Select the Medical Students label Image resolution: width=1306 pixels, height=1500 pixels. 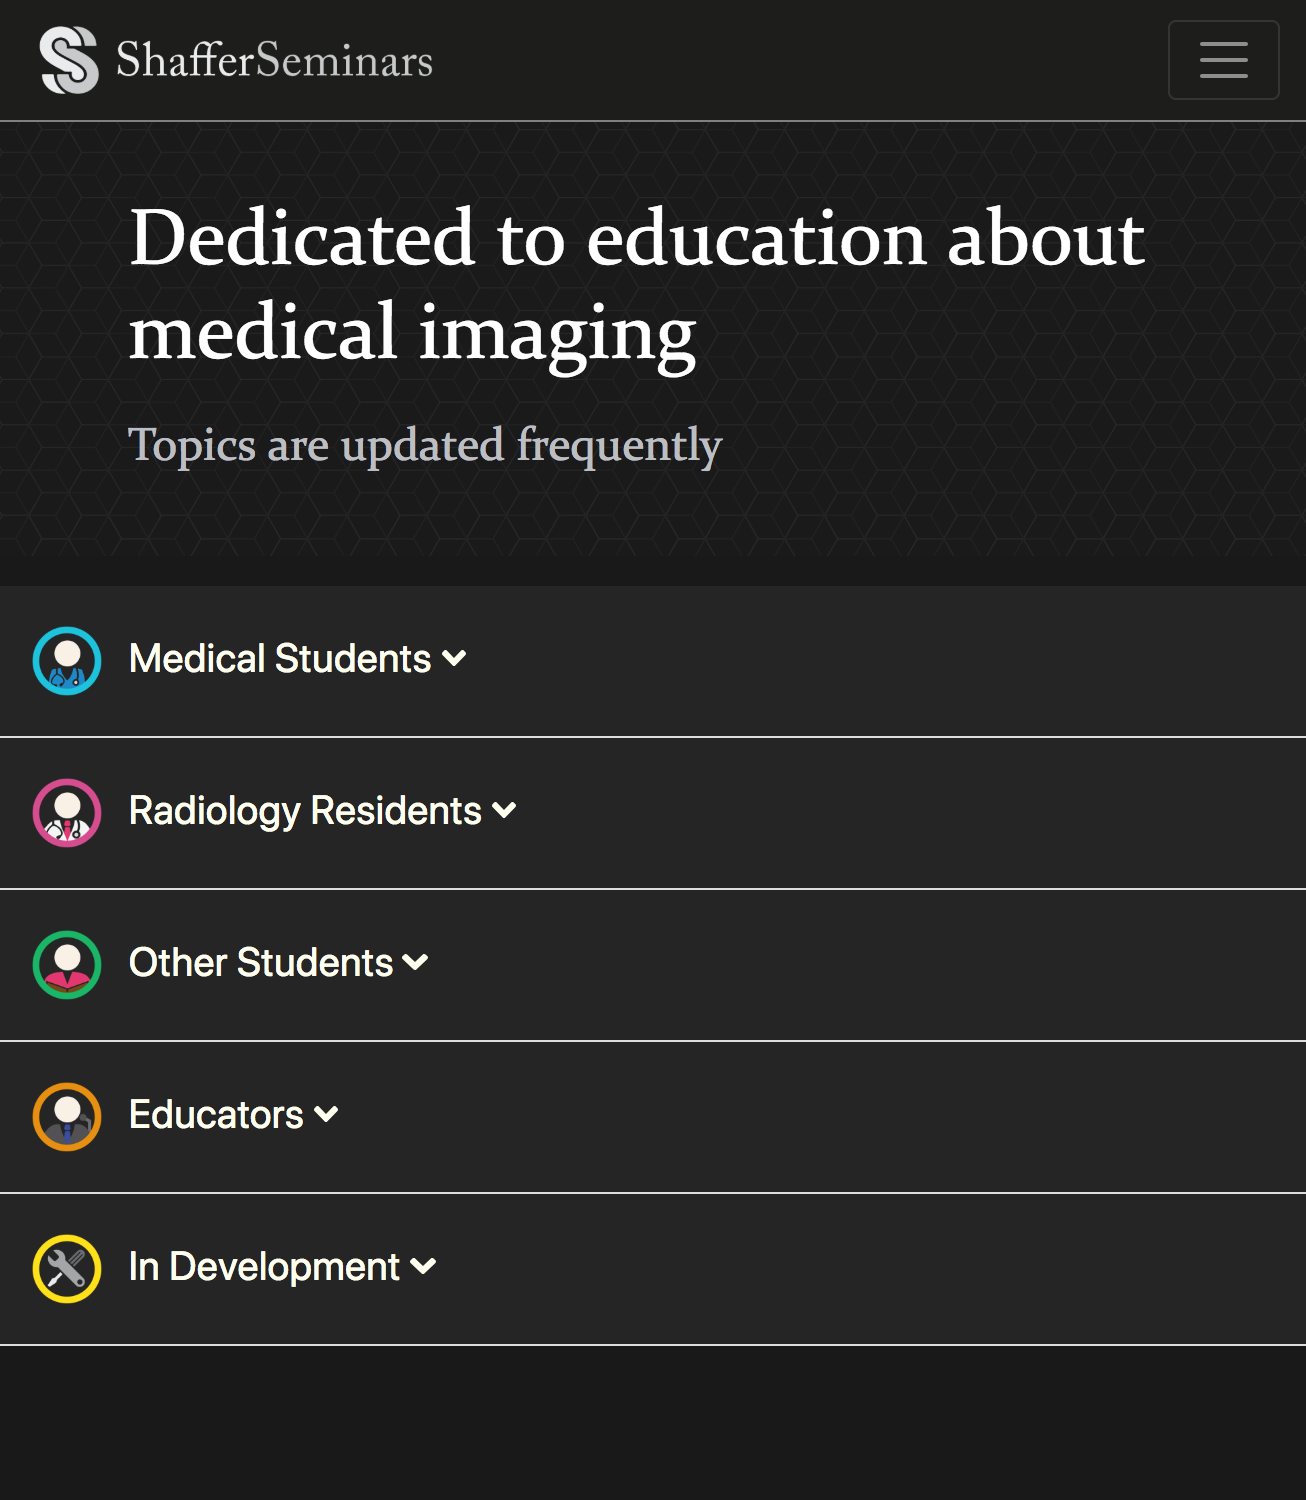pos(280,659)
